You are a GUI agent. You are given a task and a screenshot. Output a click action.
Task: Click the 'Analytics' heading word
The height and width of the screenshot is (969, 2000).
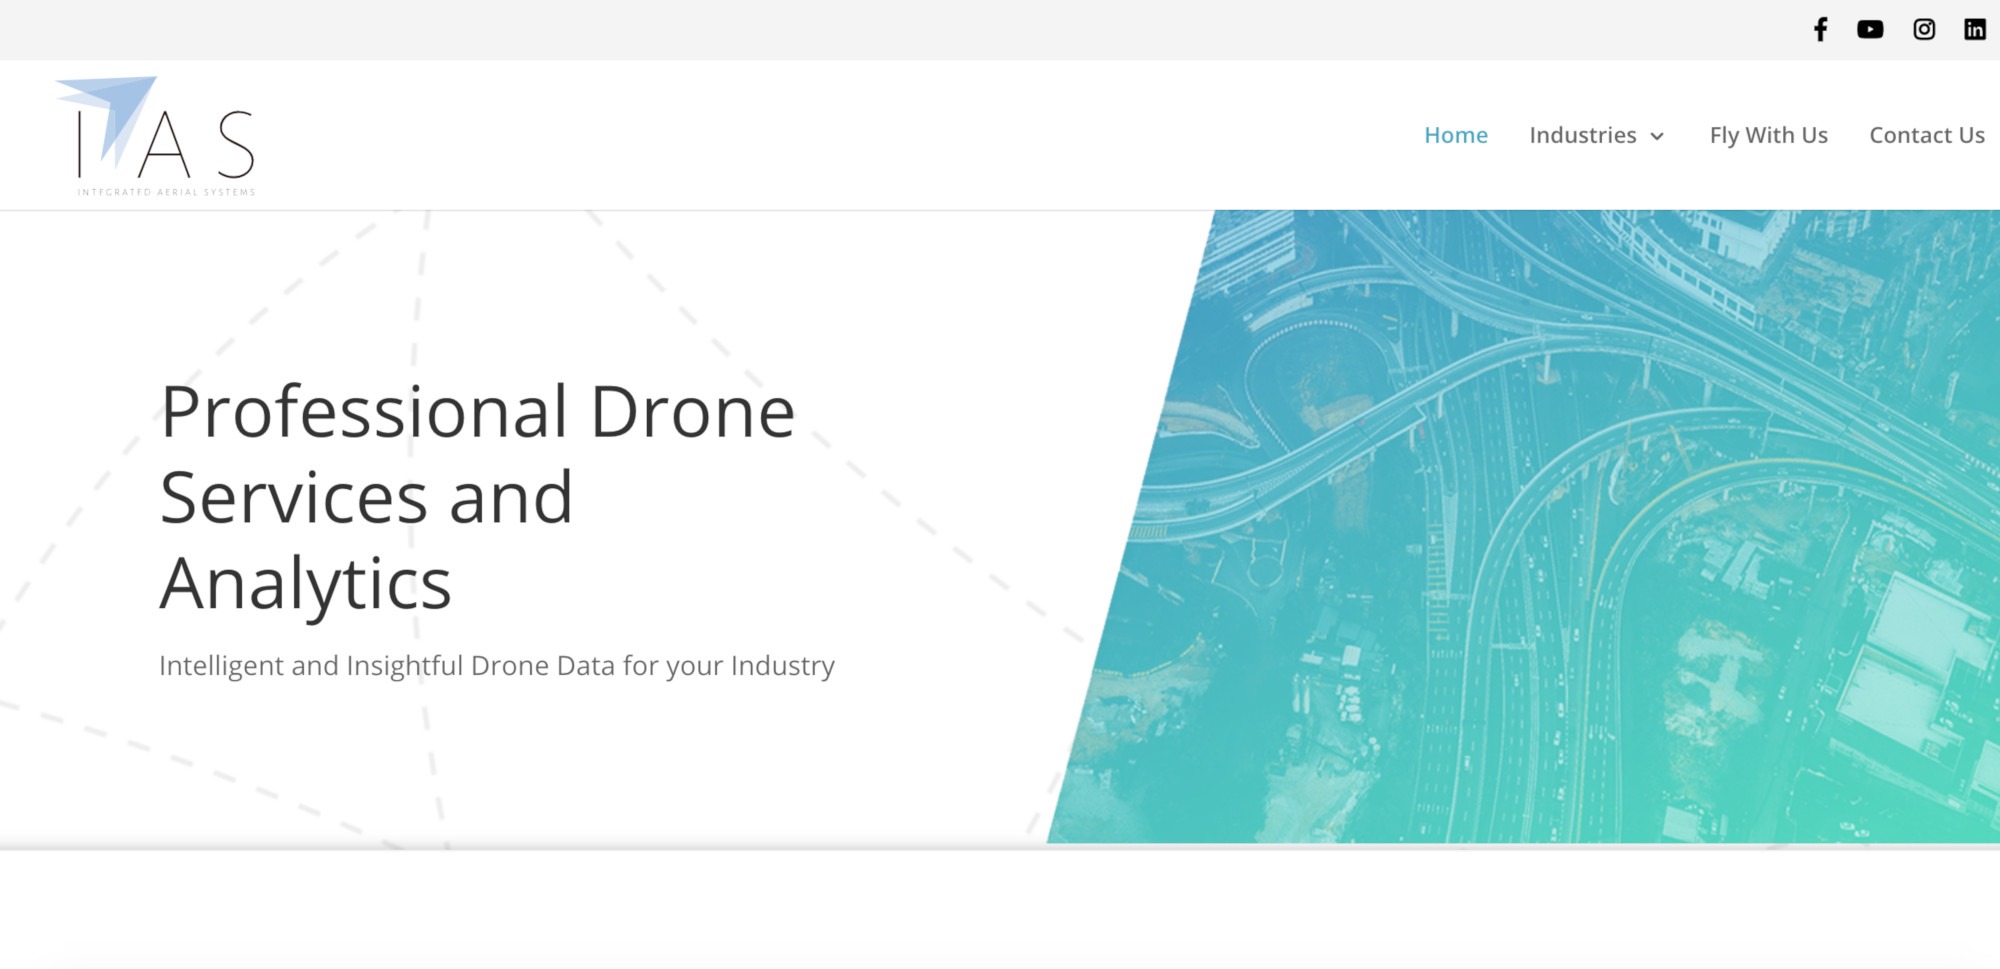[306, 585]
